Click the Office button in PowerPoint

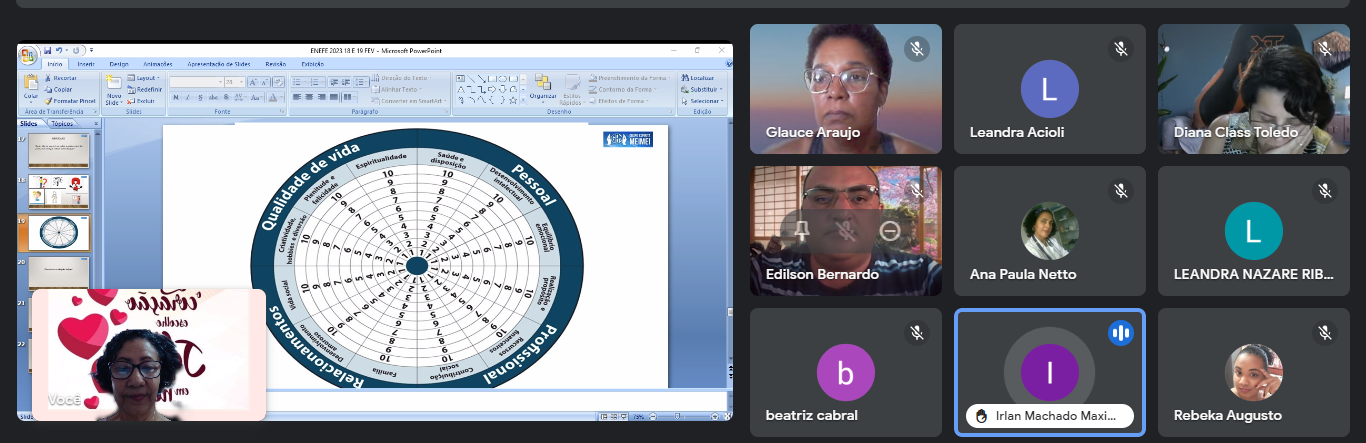pyautogui.click(x=28, y=53)
